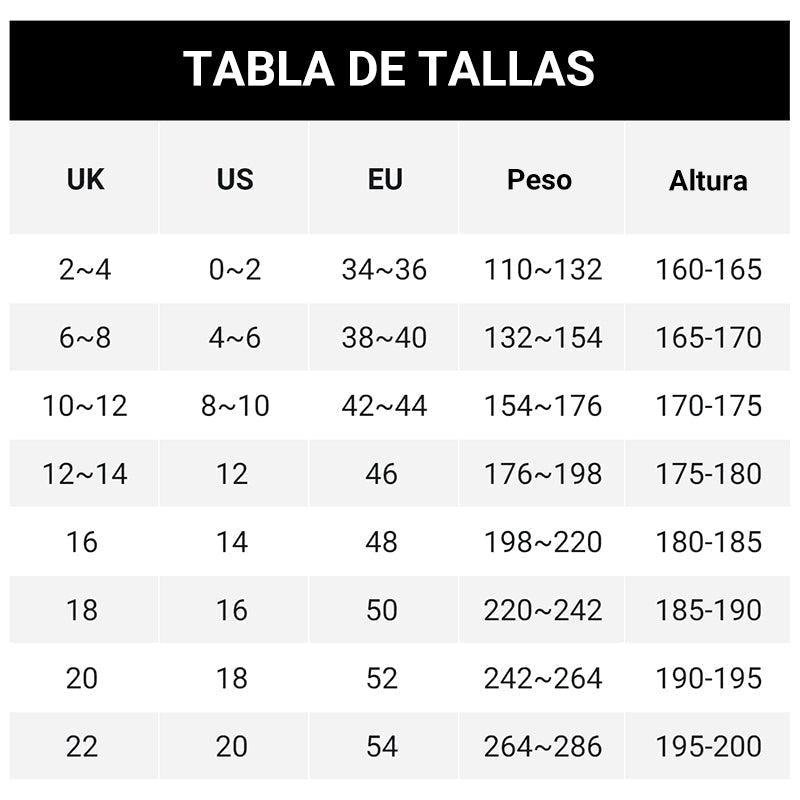Select the UK size 2~4 cell
This screenshot has height=800, width=800.
pos(85,269)
